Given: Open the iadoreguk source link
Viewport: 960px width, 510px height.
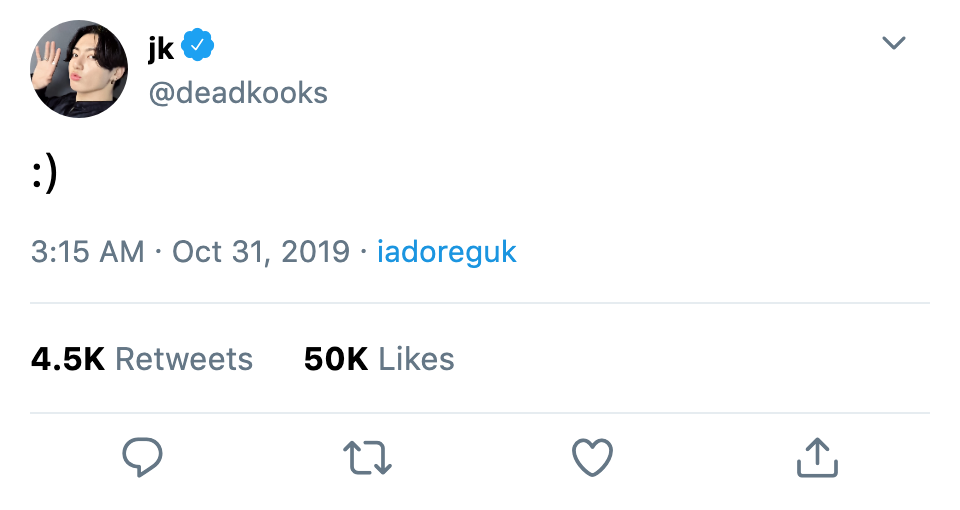Looking at the screenshot, I should (x=446, y=252).
